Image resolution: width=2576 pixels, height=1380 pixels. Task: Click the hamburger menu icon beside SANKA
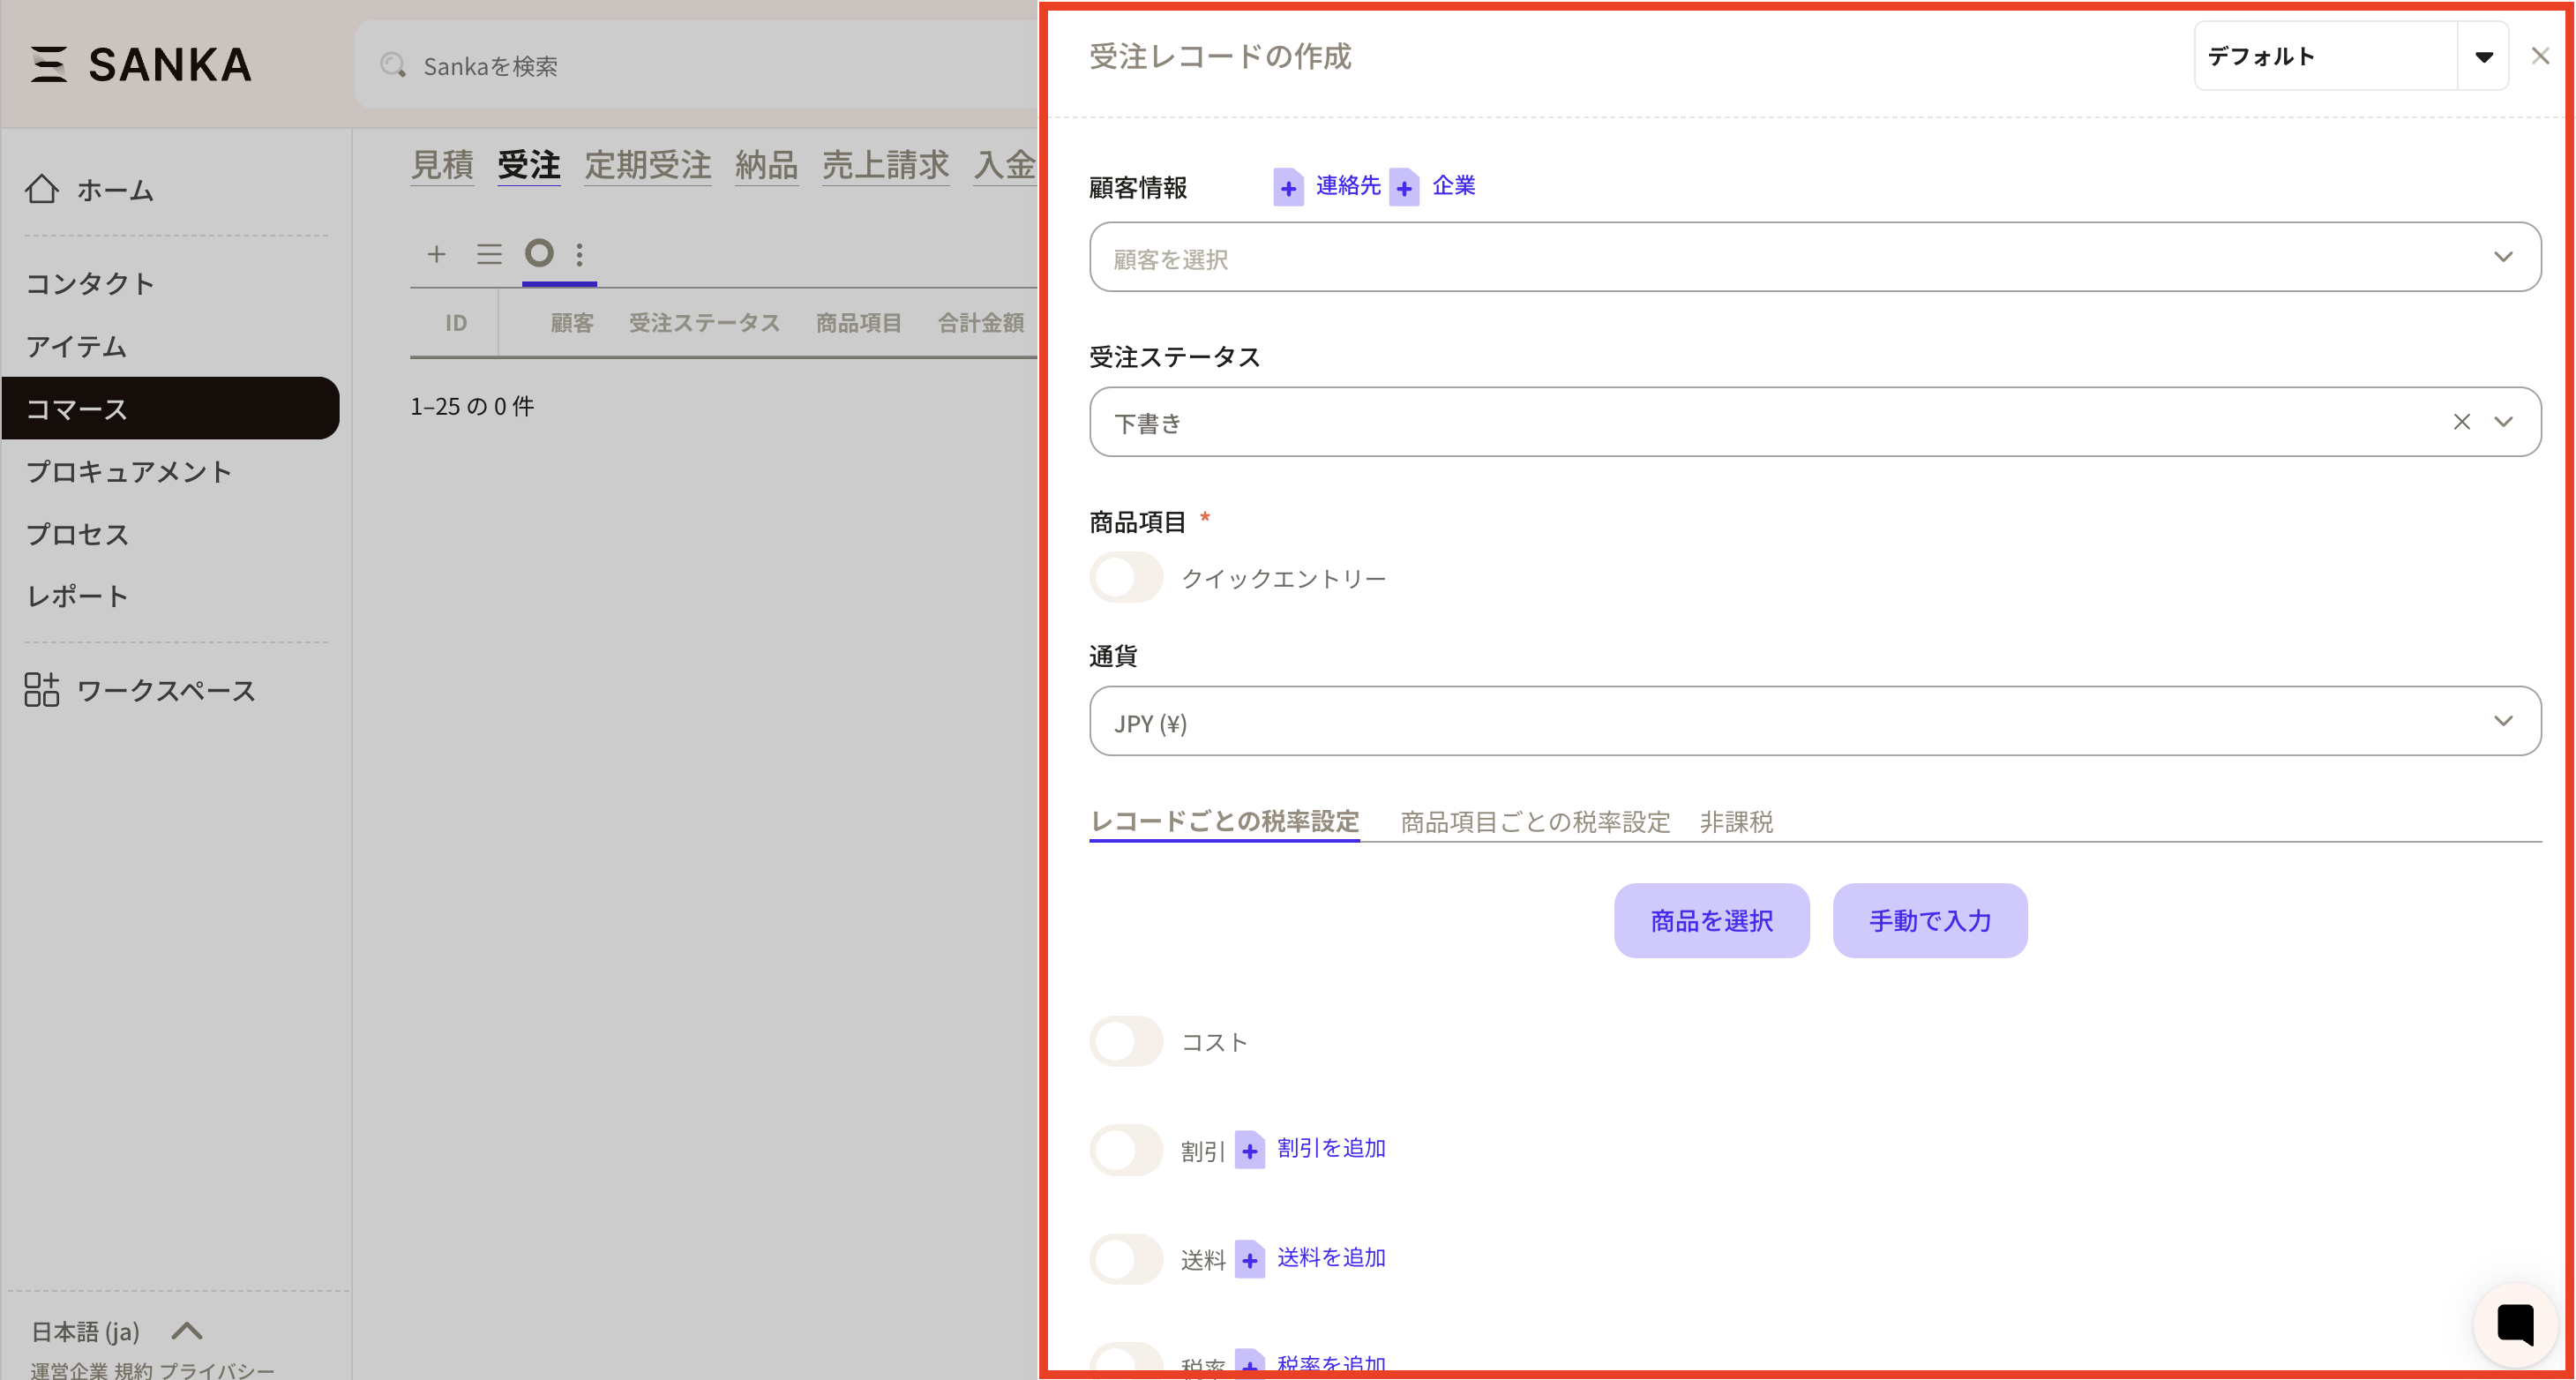[x=48, y=64]
